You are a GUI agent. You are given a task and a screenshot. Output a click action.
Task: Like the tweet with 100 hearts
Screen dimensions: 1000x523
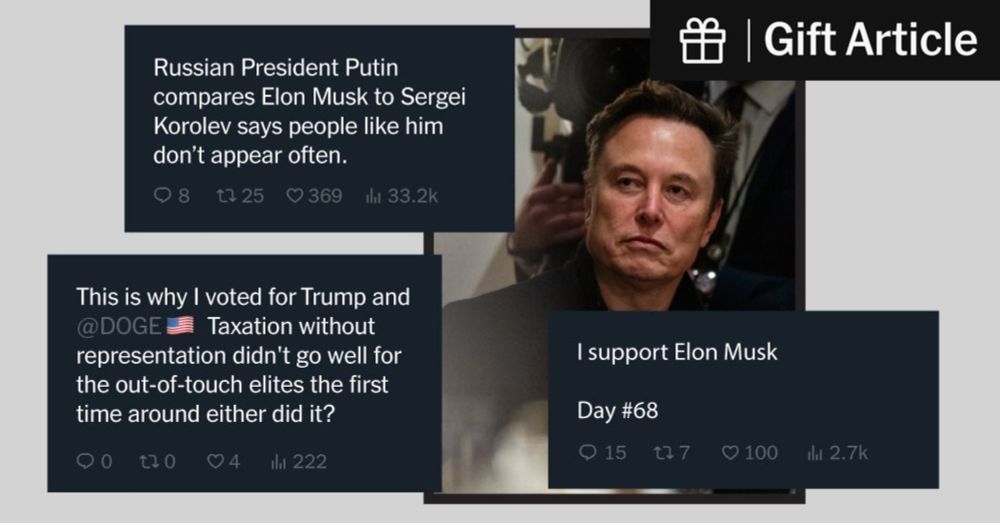point(730,452)
